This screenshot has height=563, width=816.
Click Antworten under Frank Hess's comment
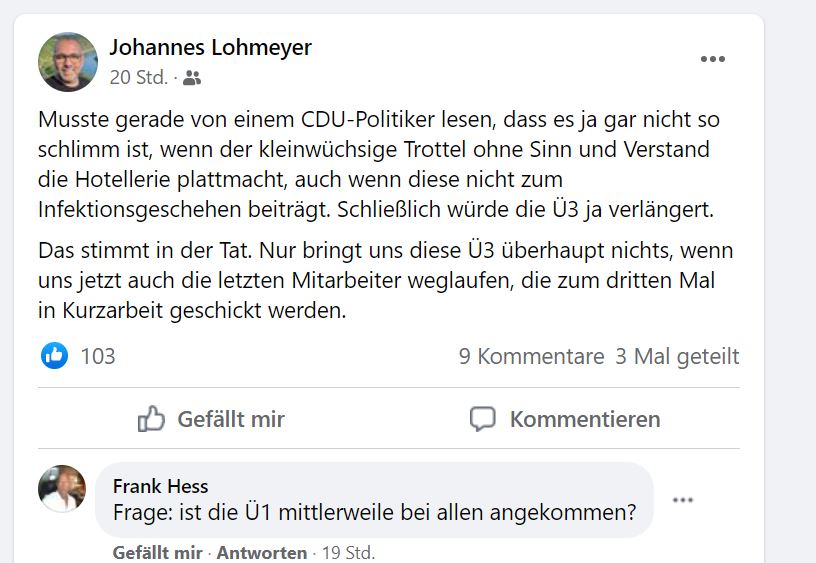(262, 553)
